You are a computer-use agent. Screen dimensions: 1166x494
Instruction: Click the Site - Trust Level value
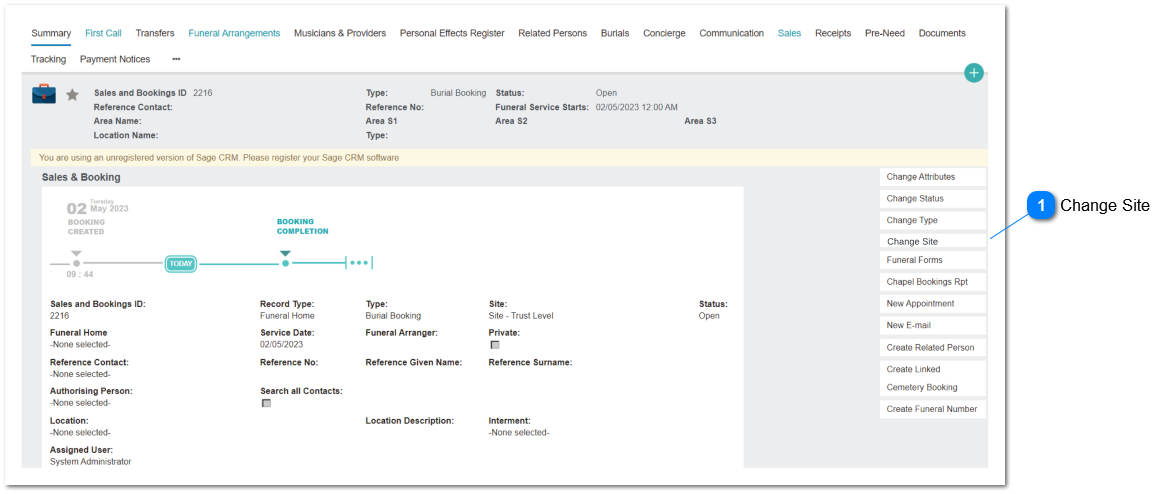click(521, 315)
